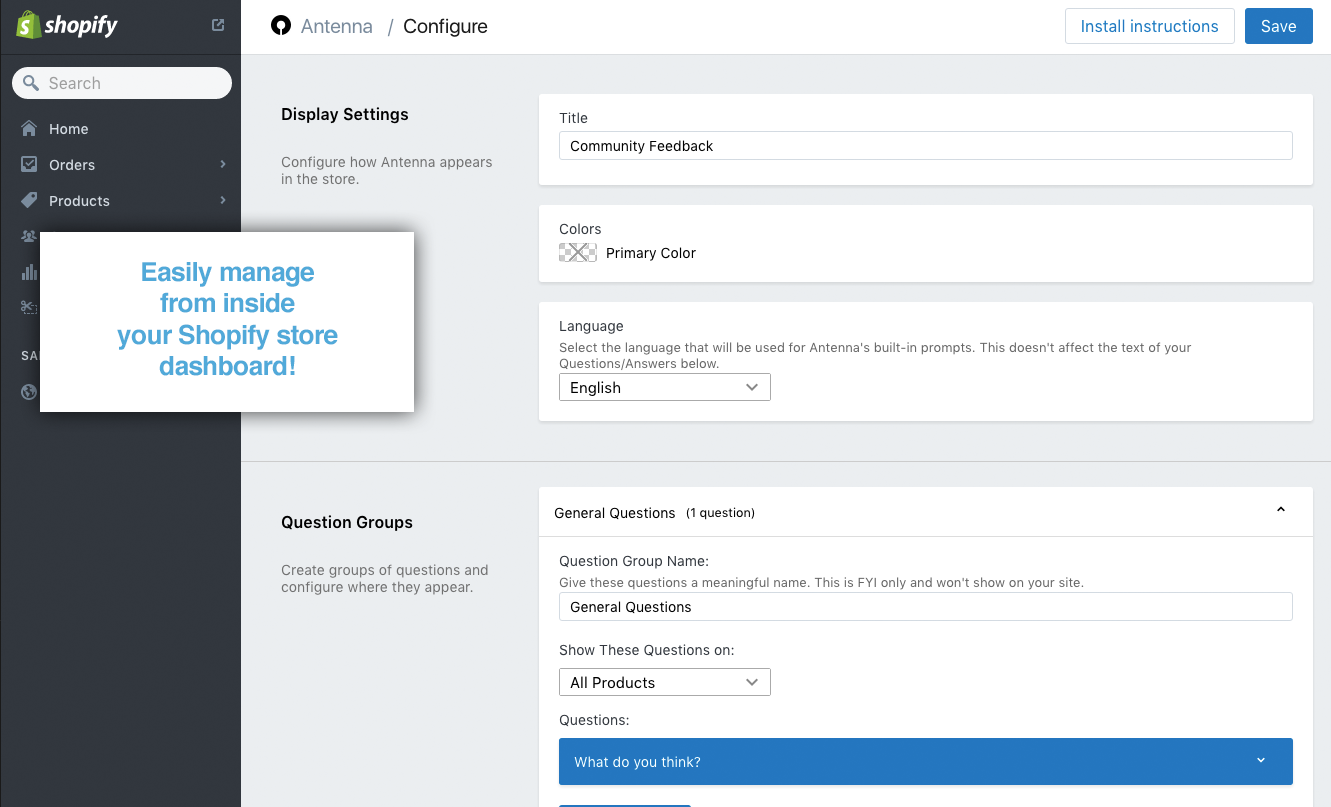Open the Language dropdown showing English

664,388
